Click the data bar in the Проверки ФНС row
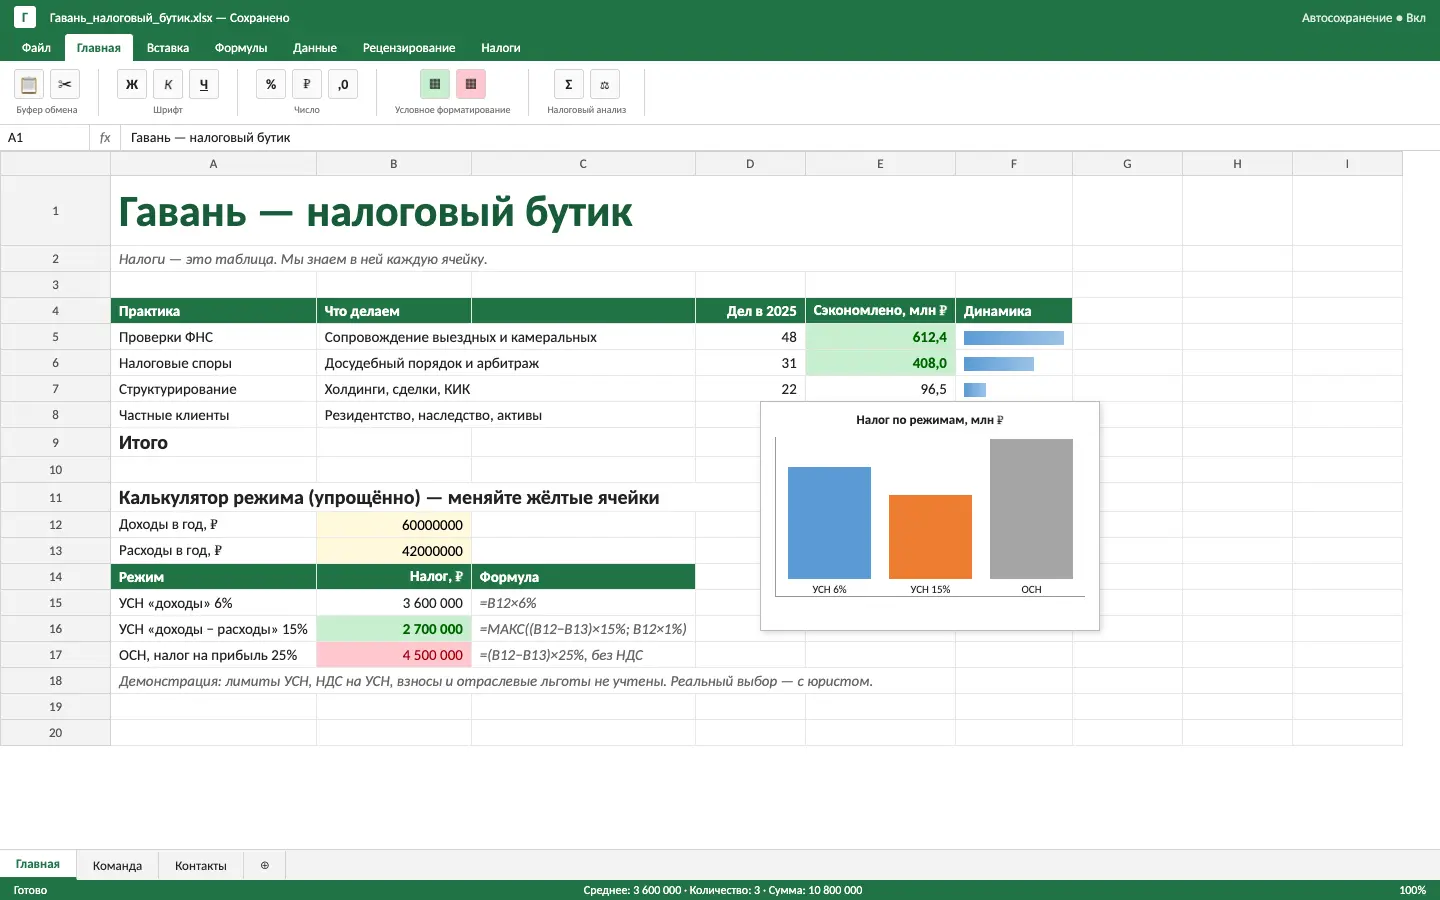Screen dimensions: 1440x900 [1014, 338]
